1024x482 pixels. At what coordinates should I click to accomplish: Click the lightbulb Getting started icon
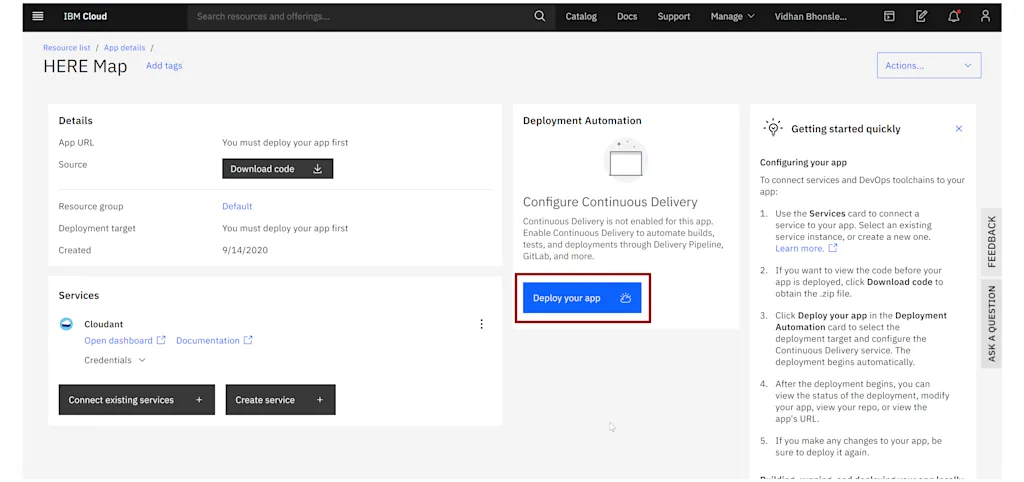773,128
